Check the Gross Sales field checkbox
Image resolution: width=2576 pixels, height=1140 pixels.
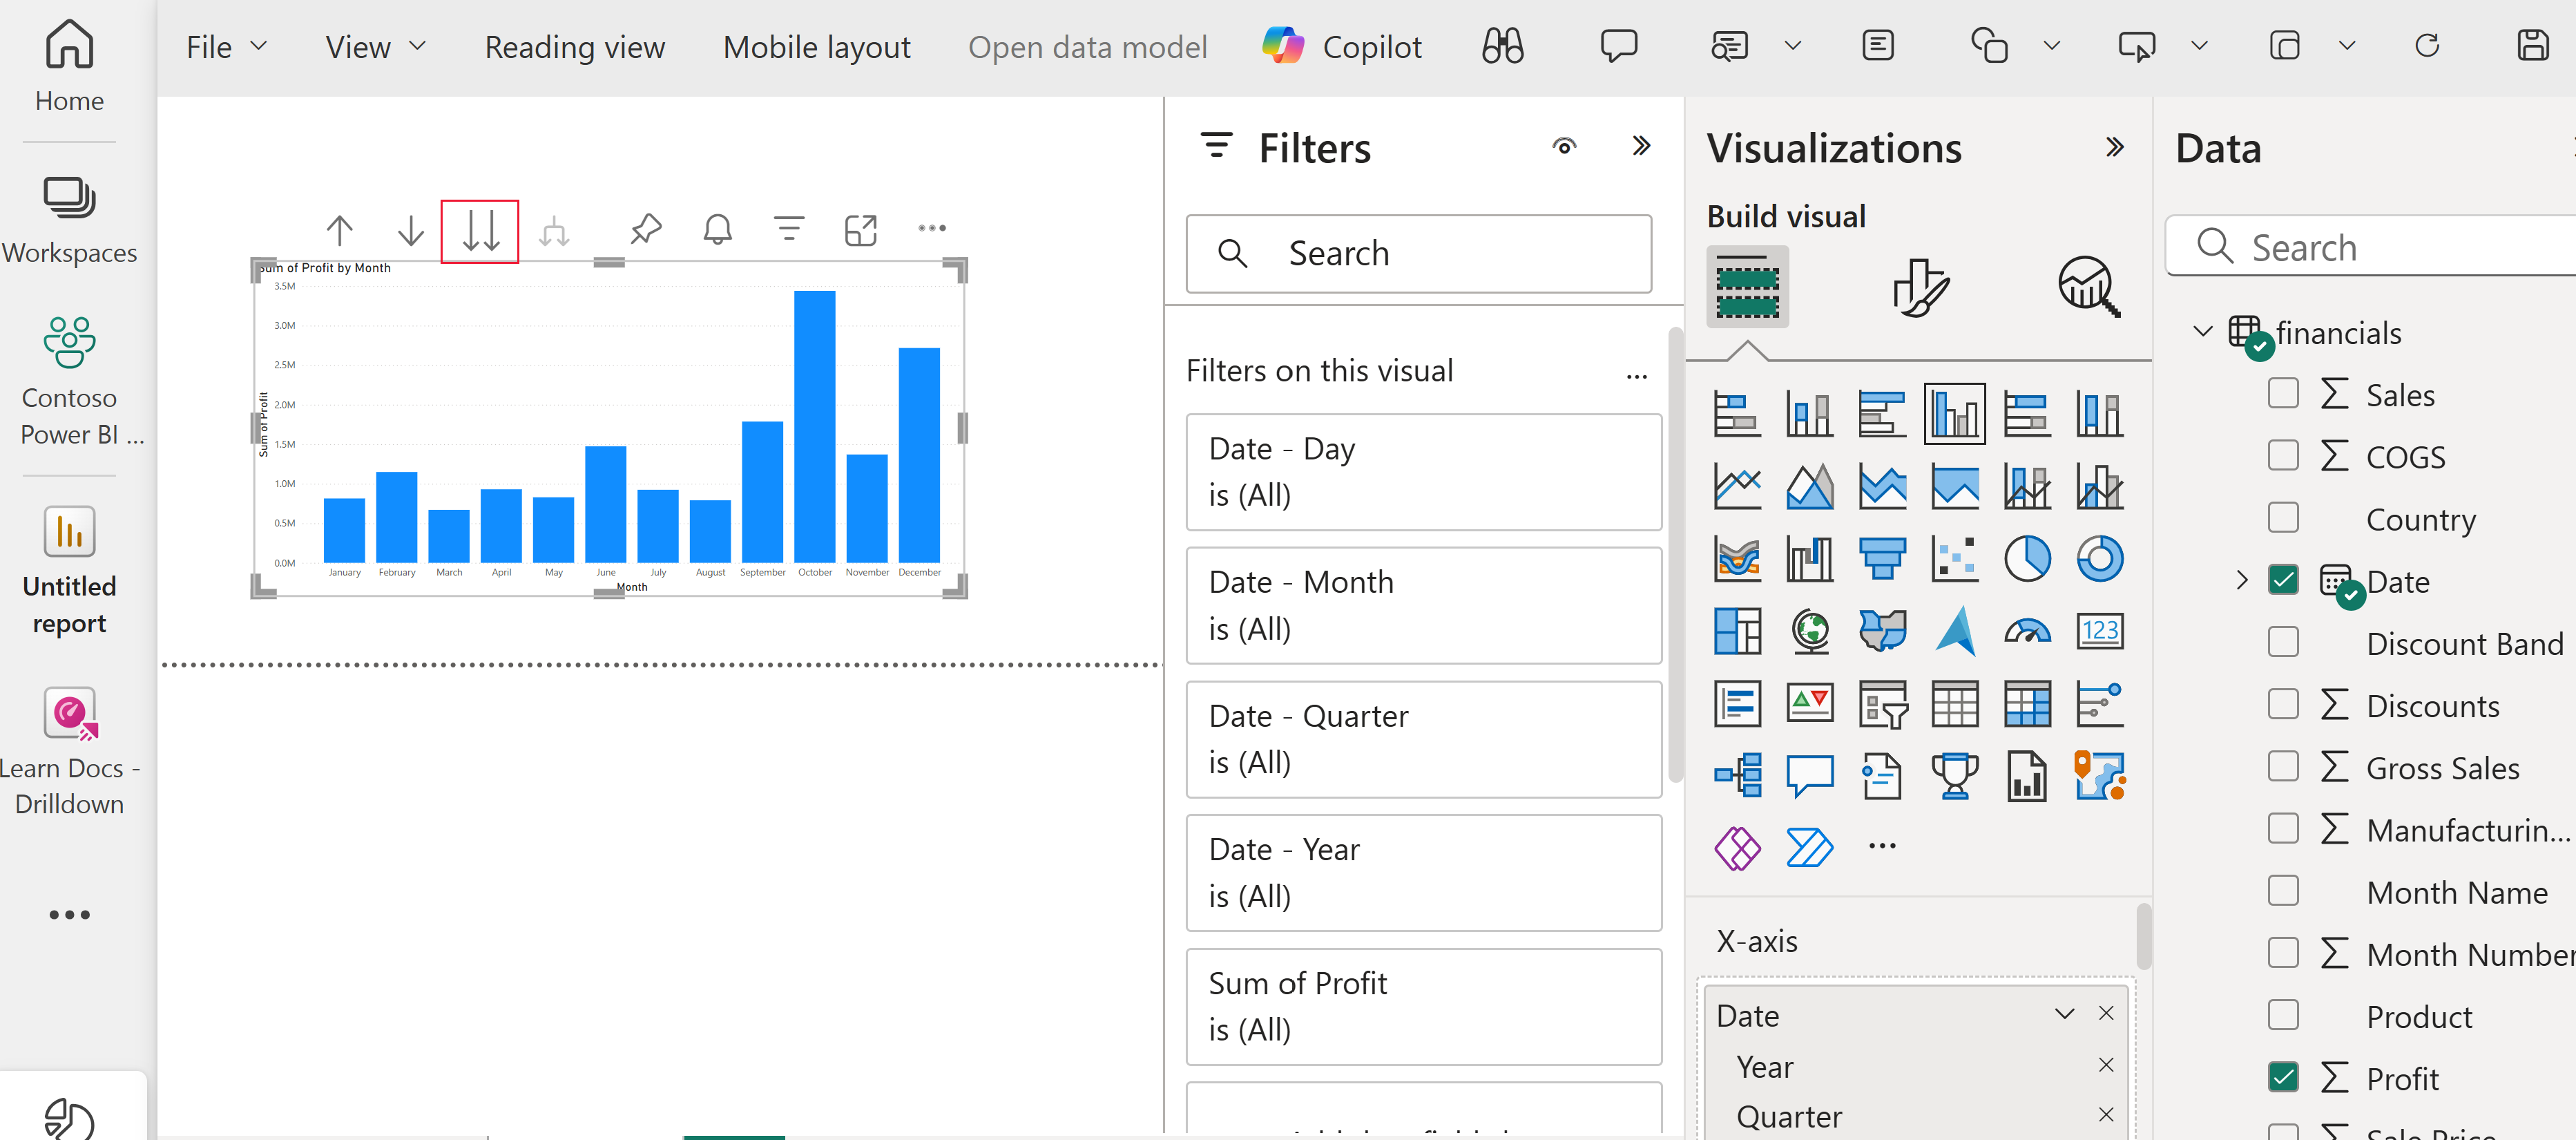point(2283,766)
